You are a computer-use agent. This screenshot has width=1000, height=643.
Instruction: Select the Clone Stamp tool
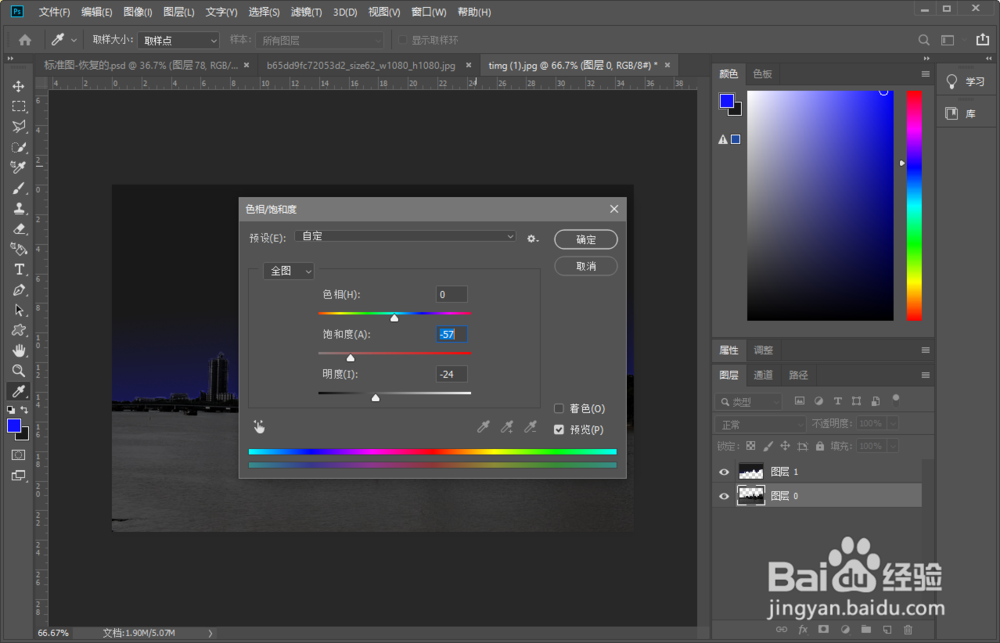tap(18, 208)
